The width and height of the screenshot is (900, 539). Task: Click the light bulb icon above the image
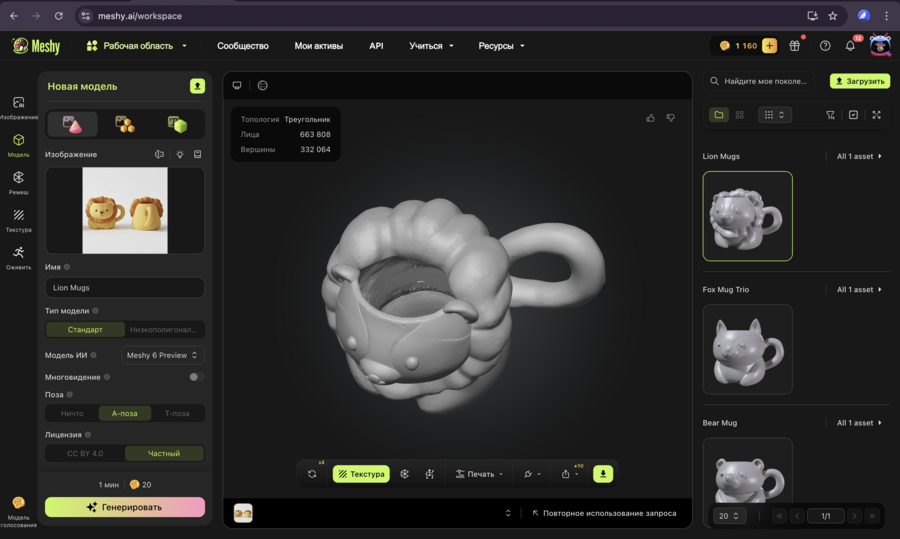point(180,154)
